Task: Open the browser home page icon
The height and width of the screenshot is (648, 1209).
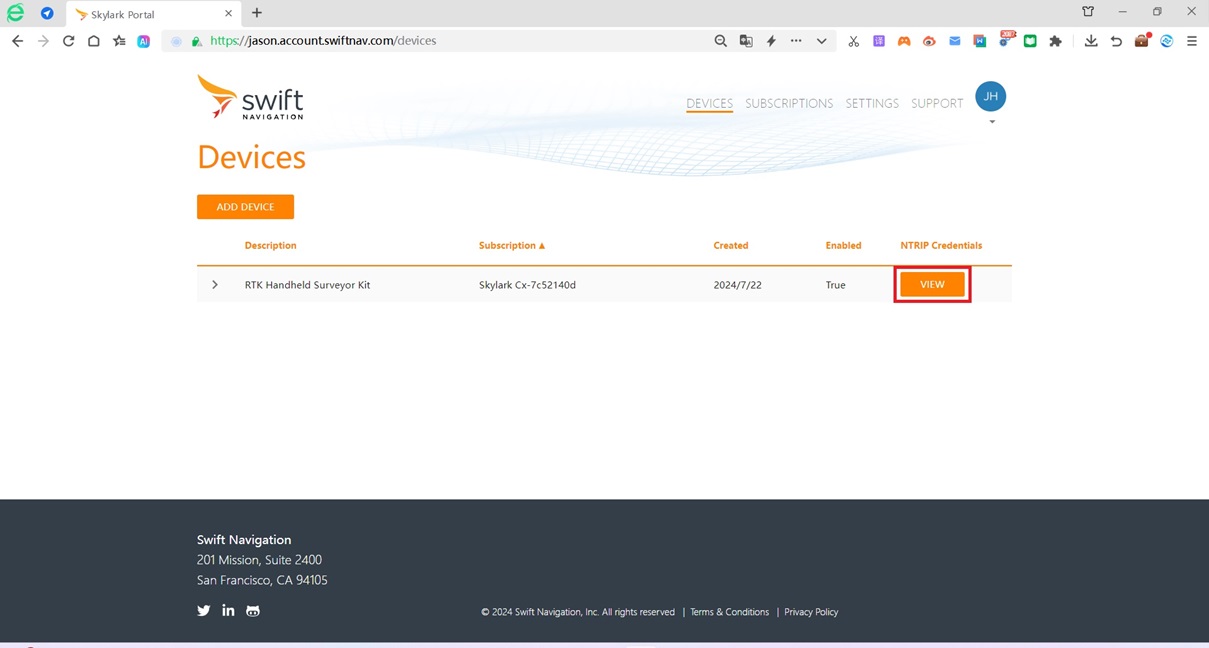Action: [93, 41]
